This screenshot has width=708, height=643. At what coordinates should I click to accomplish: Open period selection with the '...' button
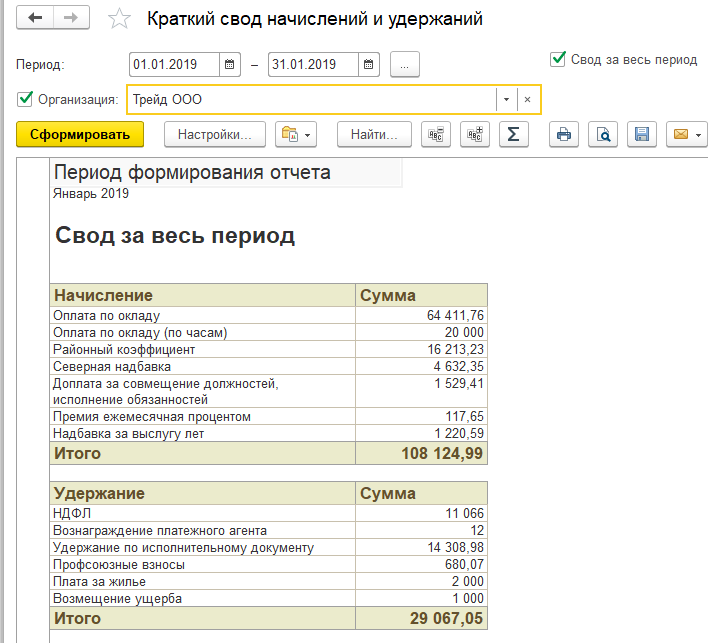405,65
